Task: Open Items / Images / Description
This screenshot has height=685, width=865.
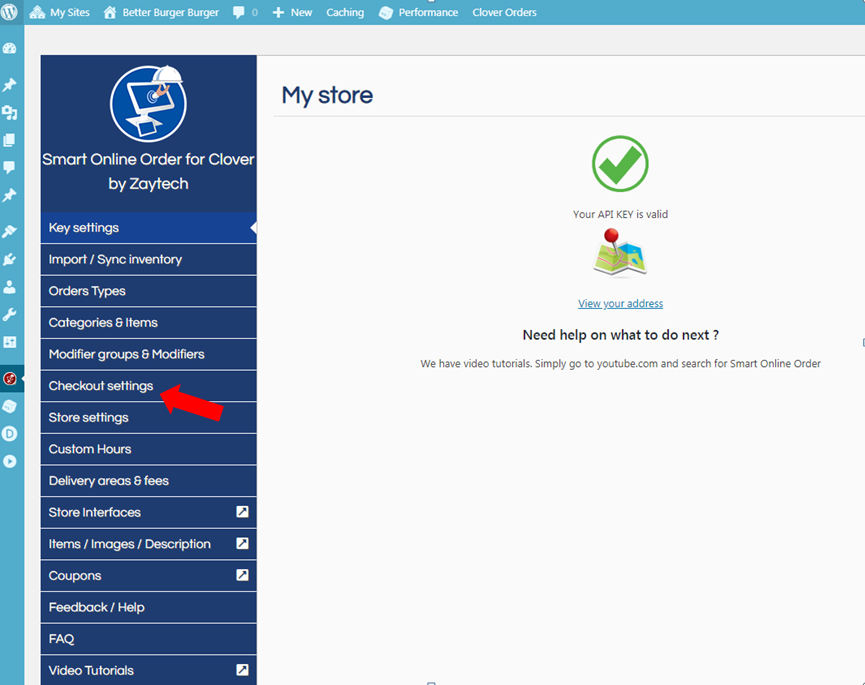Action: [x=148, y=544]
